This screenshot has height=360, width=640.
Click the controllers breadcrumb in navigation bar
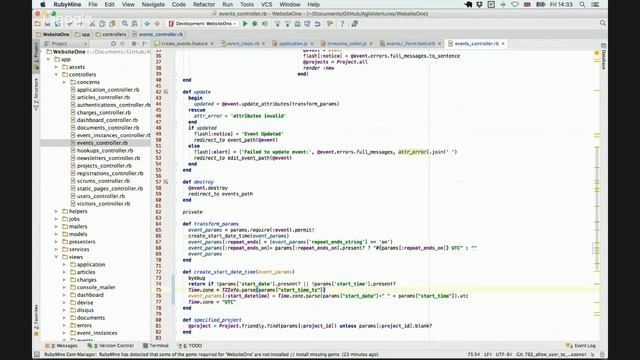tap(111, 34)
